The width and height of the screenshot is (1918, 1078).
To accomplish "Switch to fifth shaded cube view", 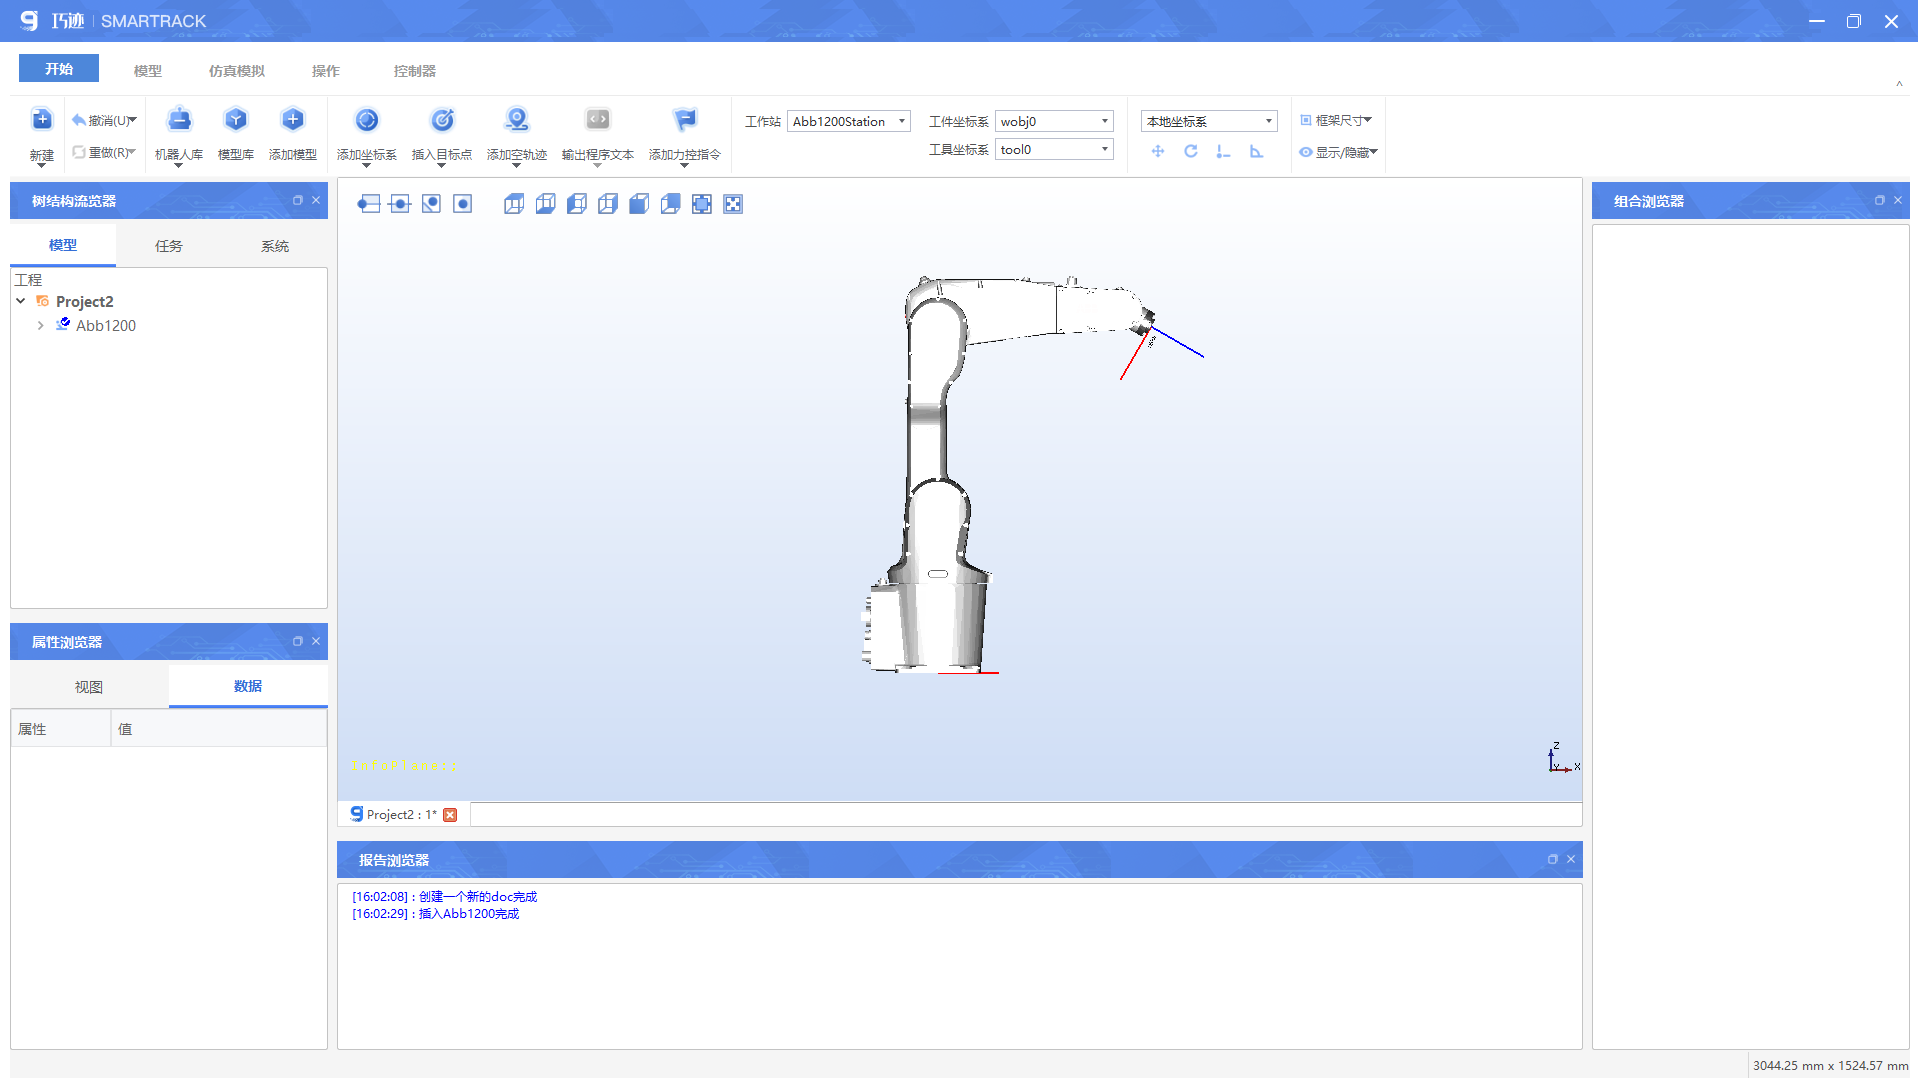I will (639, 204).
